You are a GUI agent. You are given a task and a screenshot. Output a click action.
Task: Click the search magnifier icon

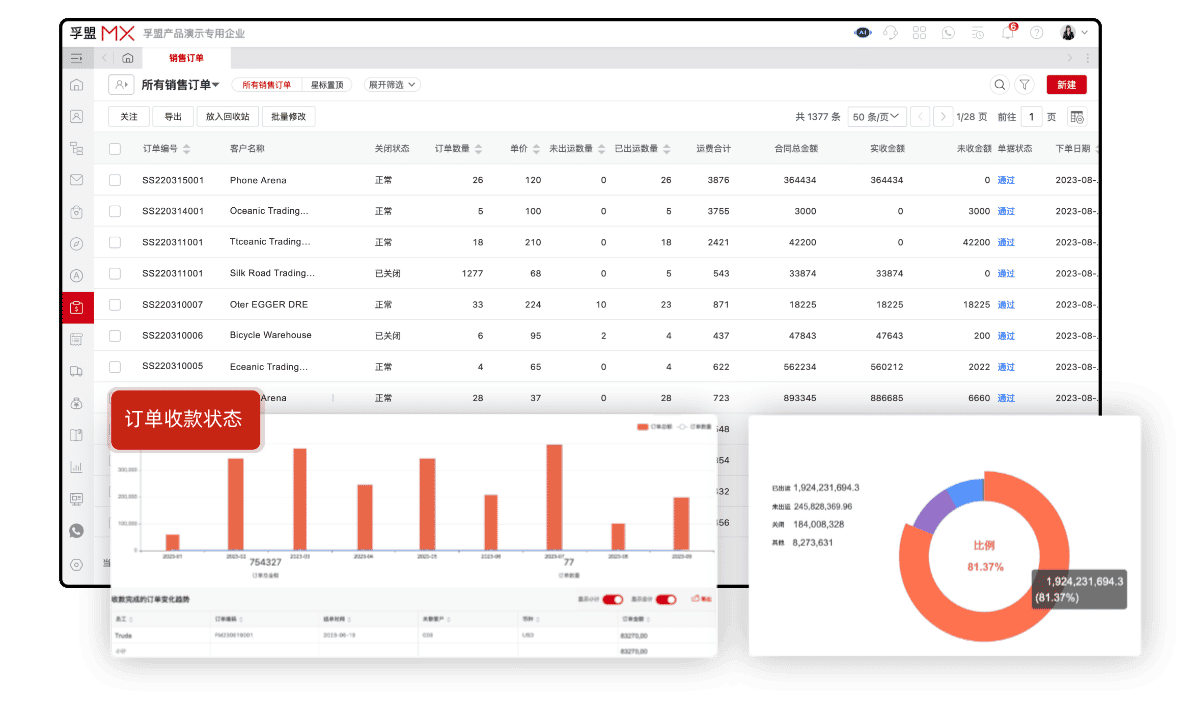click(x=999, y=85)
